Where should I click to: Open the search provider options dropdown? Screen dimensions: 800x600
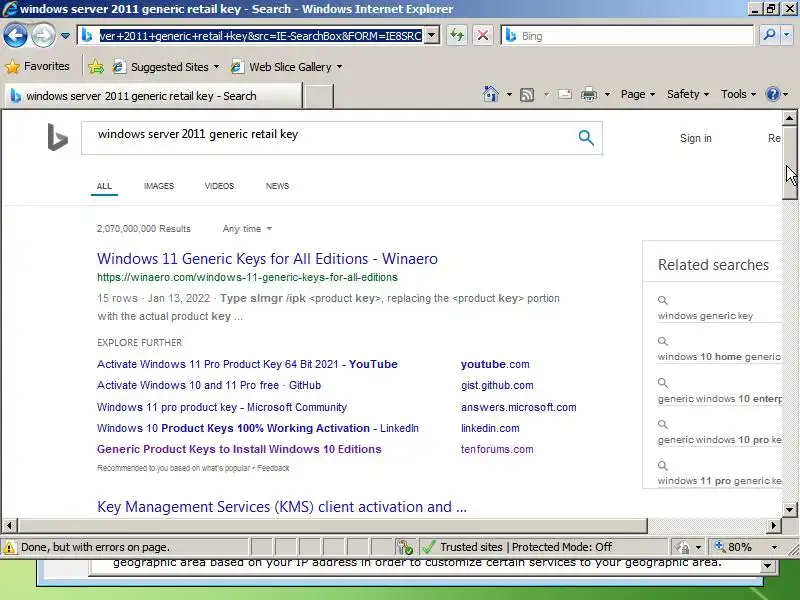click(x=787, y=35)
